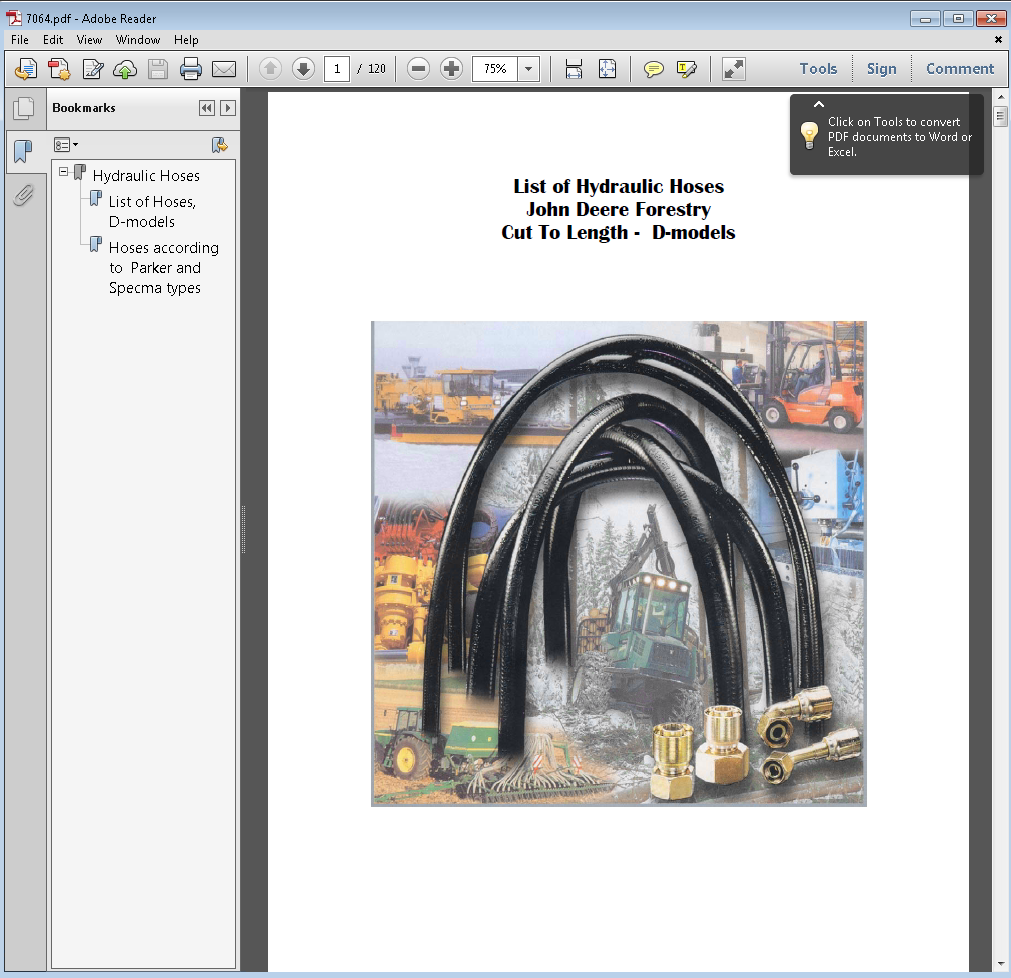Open Hoses according to Parker bookmark
Screen dimensions: 1011x978
164,268
